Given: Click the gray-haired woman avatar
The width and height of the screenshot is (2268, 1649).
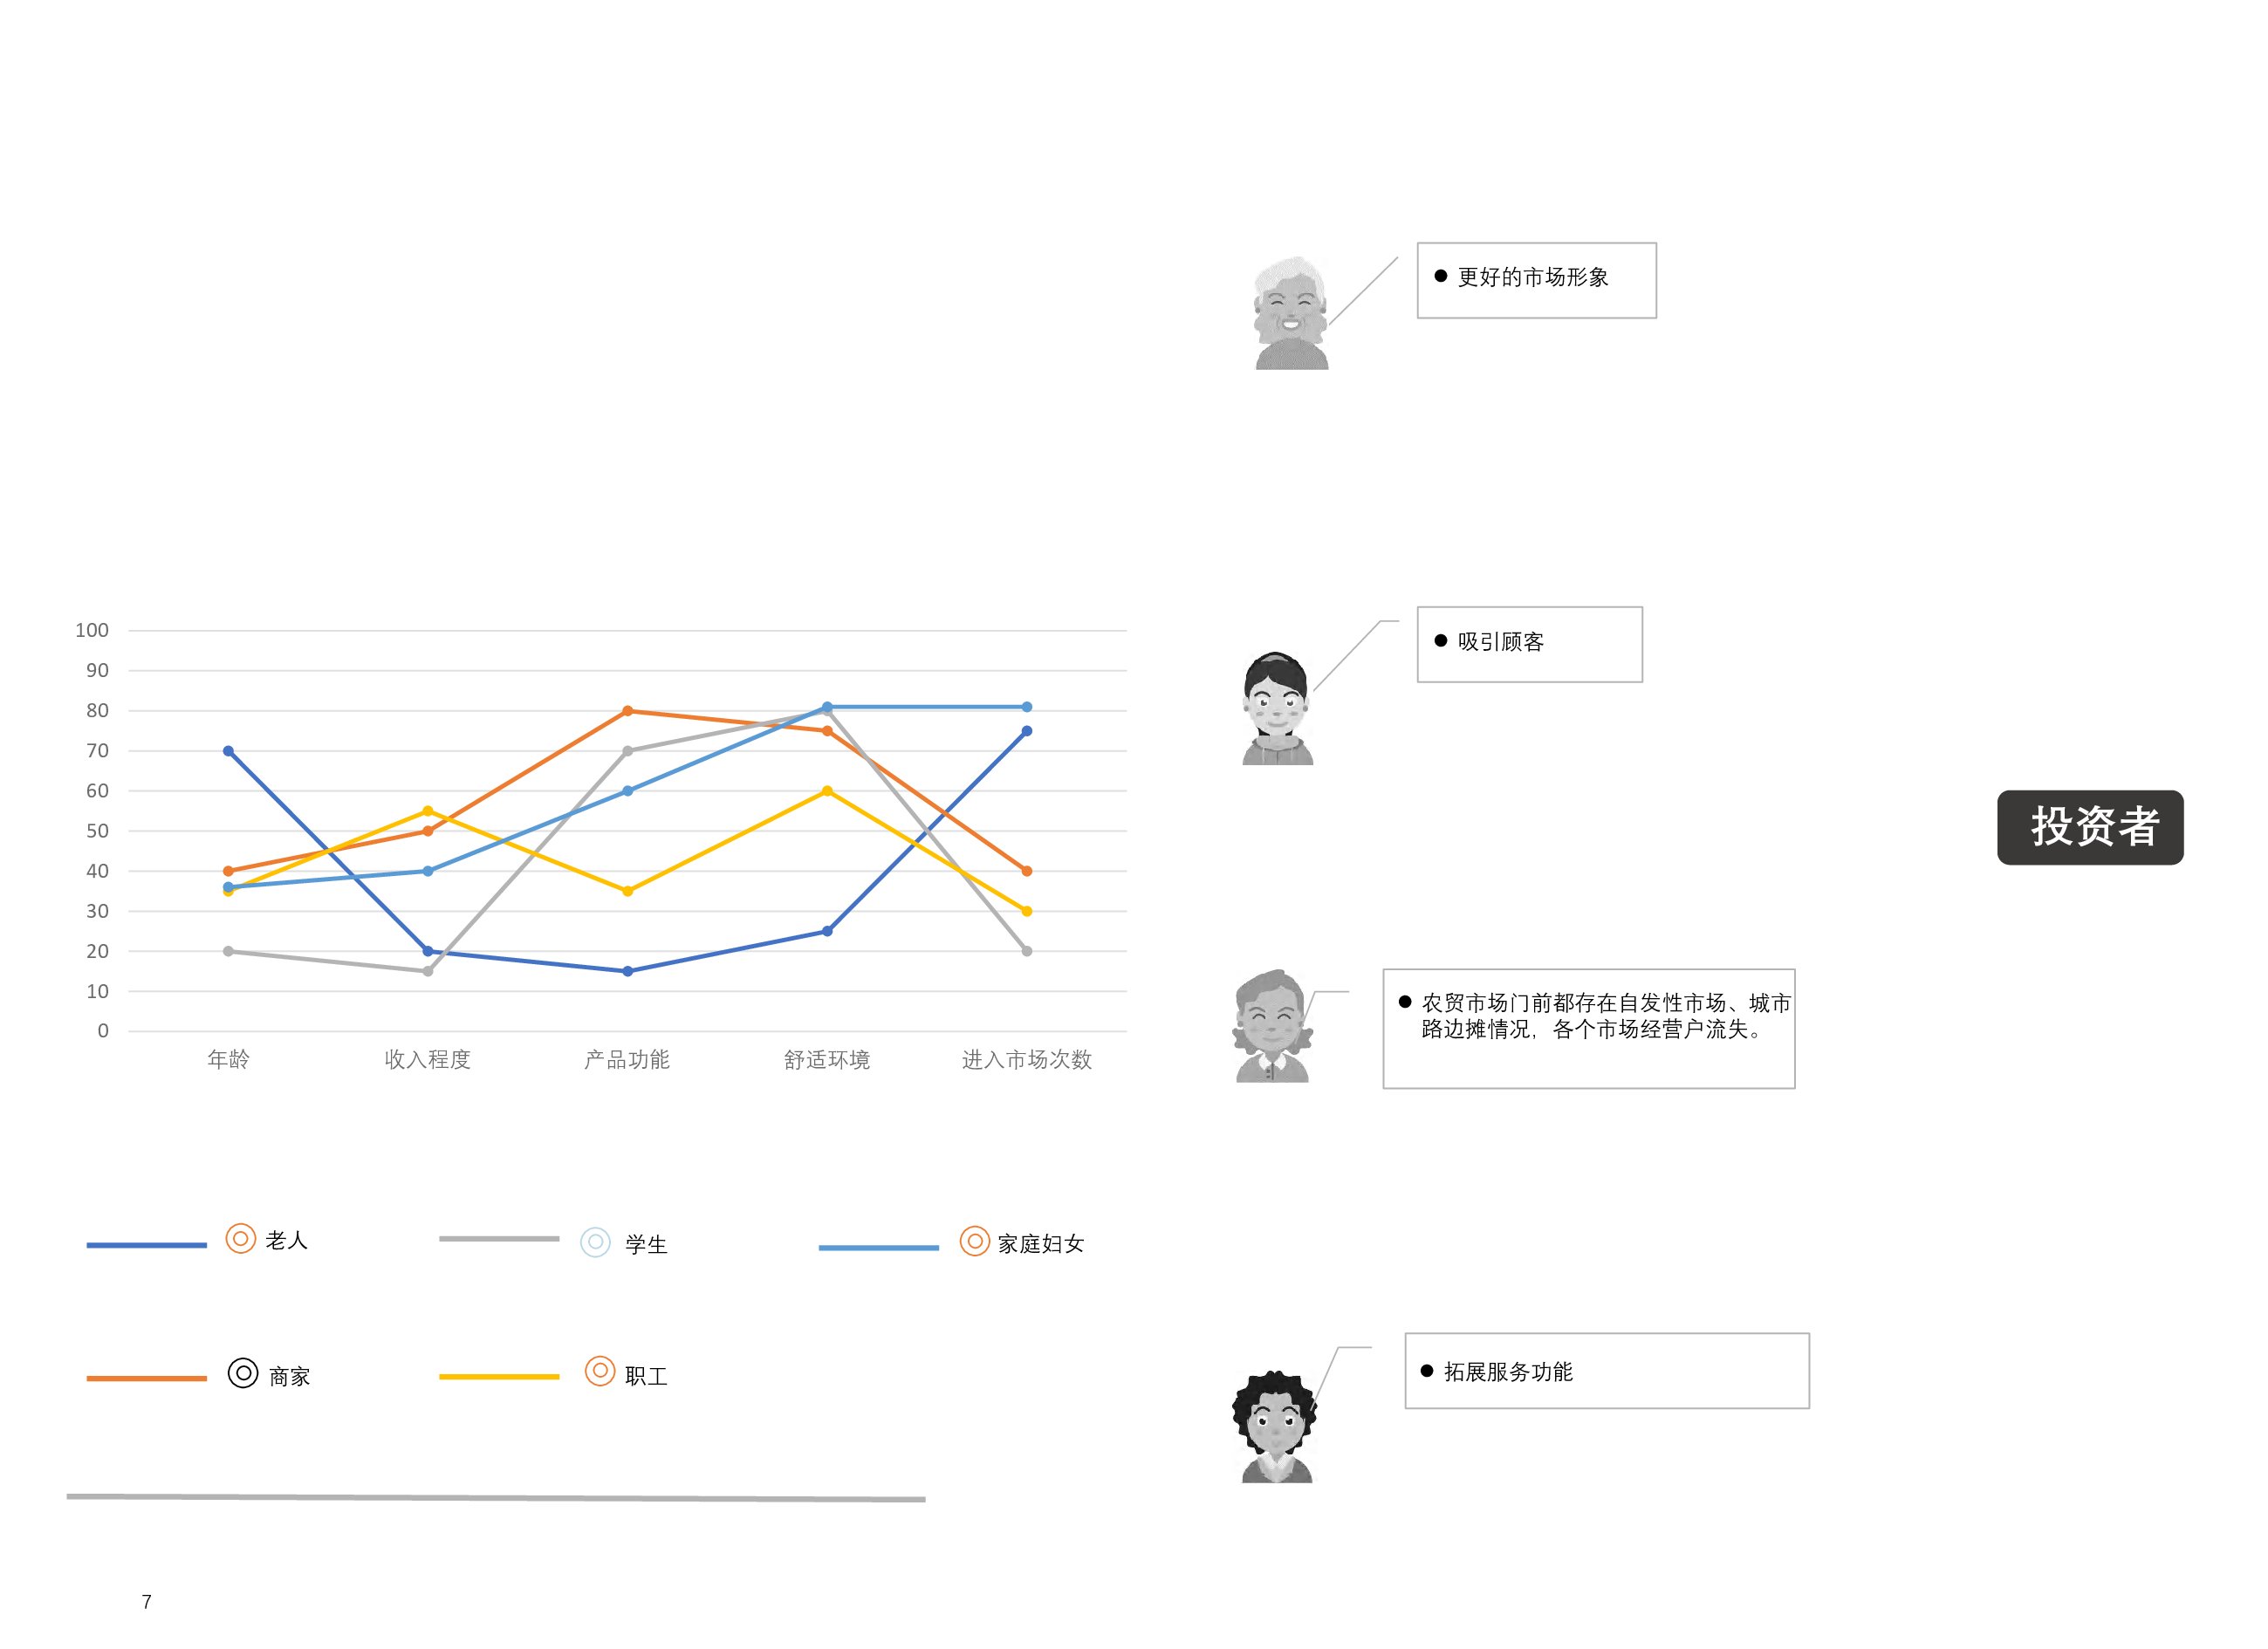Looking at the screenshot, I should [x=1271, y=1026].
